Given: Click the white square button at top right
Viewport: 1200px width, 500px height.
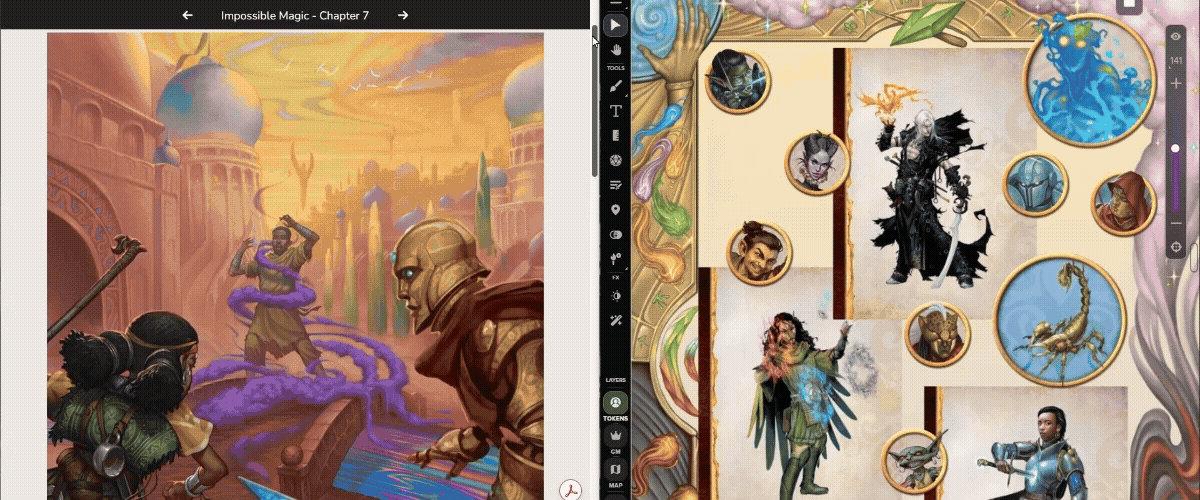Looking at the screenshot, I should click(x=1128, y=4).
